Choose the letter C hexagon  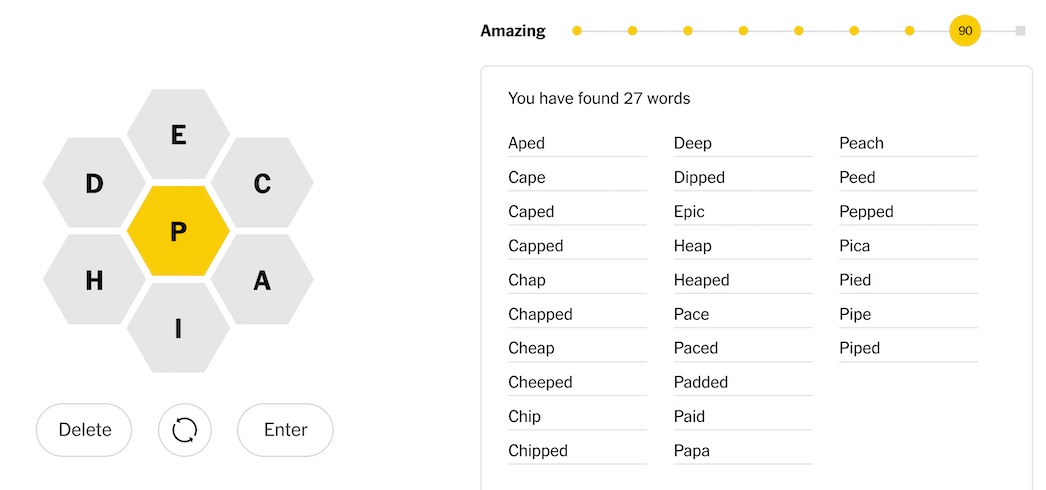pyautogui.click(x=262, y=183)
